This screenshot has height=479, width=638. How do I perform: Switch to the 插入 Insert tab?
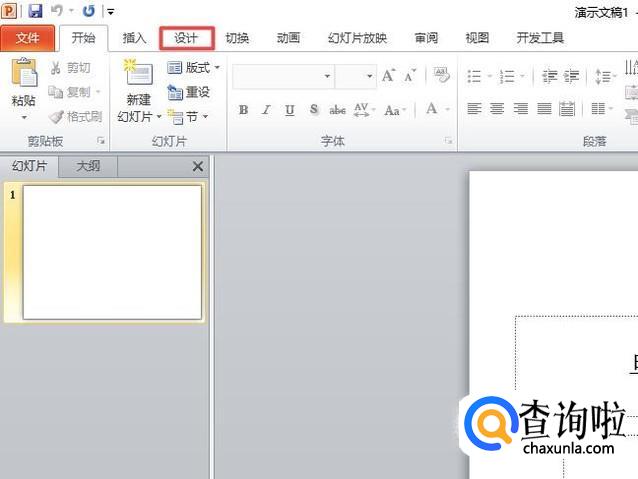134,38
